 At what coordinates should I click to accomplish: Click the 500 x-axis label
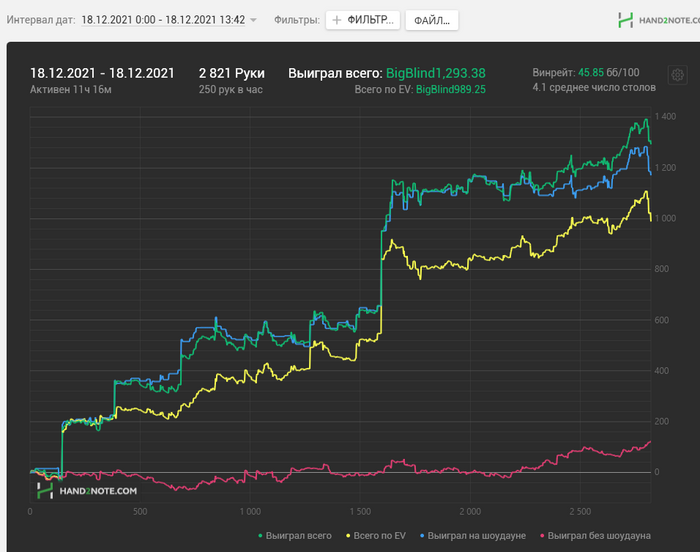coord(140,511)
